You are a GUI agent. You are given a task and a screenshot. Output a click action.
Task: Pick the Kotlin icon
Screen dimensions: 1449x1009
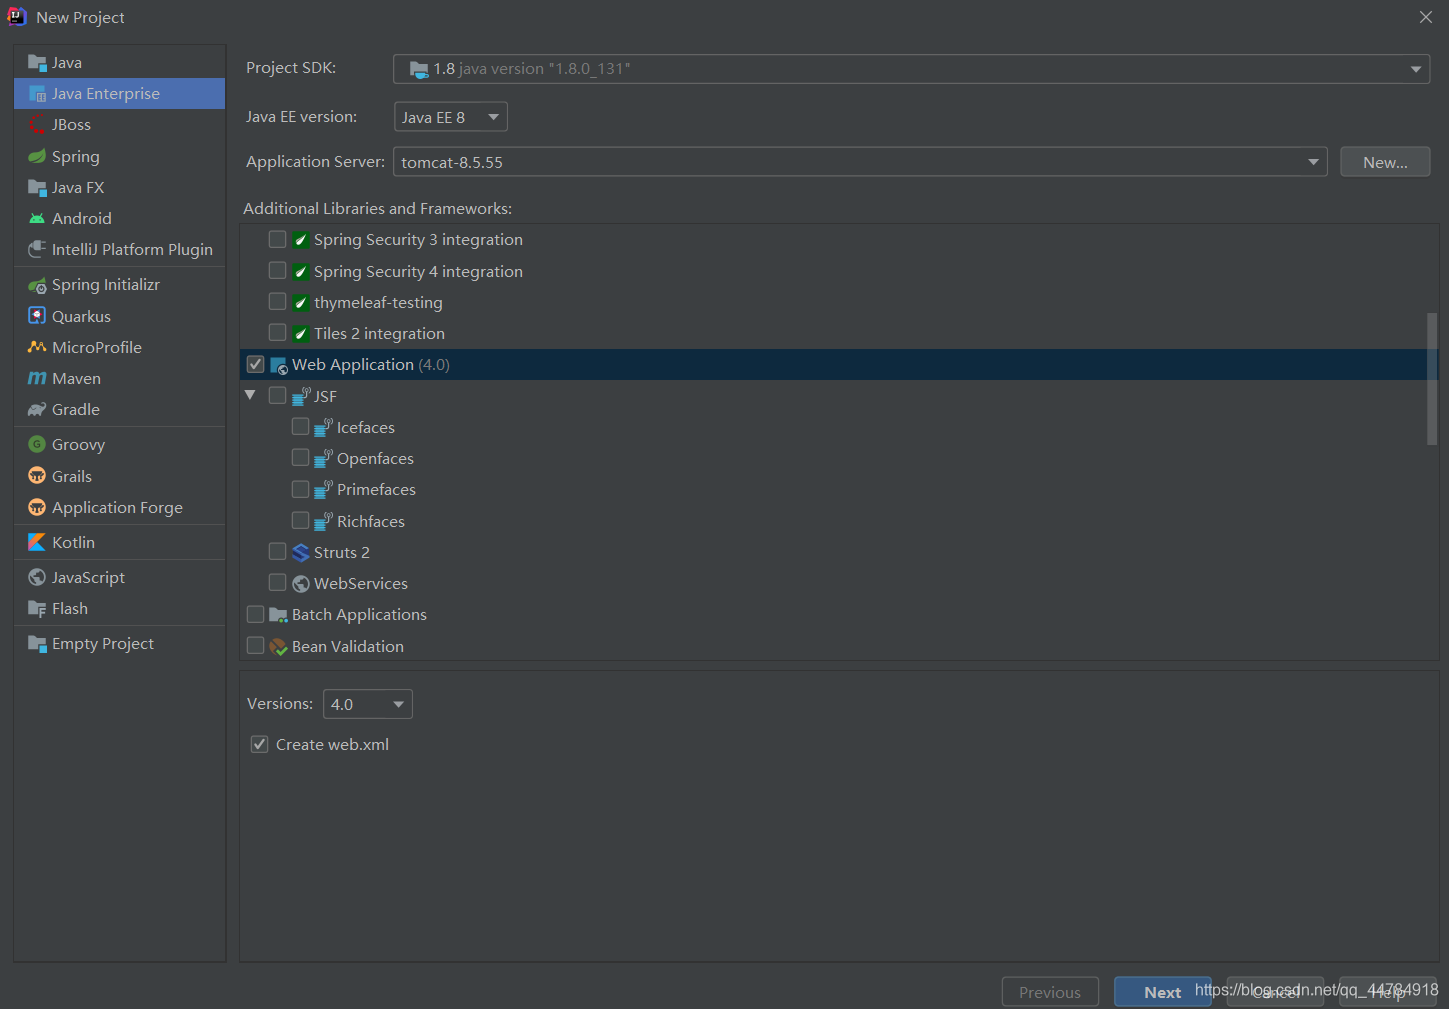click(37, 542)
